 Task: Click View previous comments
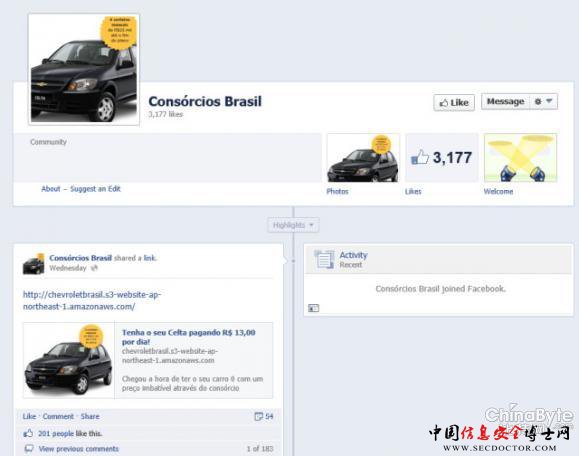[79, 449]
